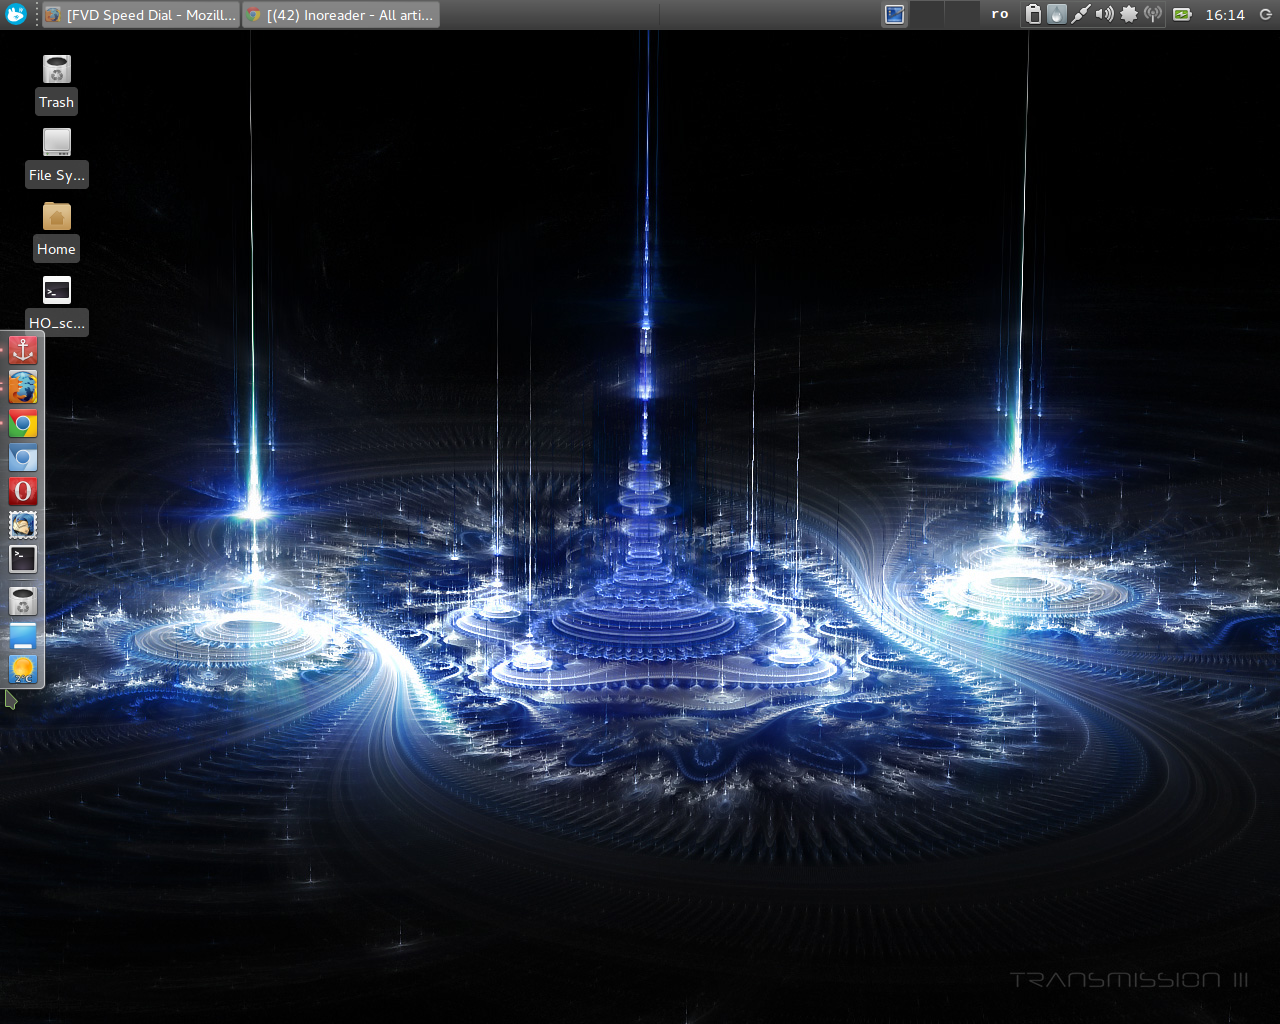Click the 'Trash' desktop label text

[x=56, y=102]
